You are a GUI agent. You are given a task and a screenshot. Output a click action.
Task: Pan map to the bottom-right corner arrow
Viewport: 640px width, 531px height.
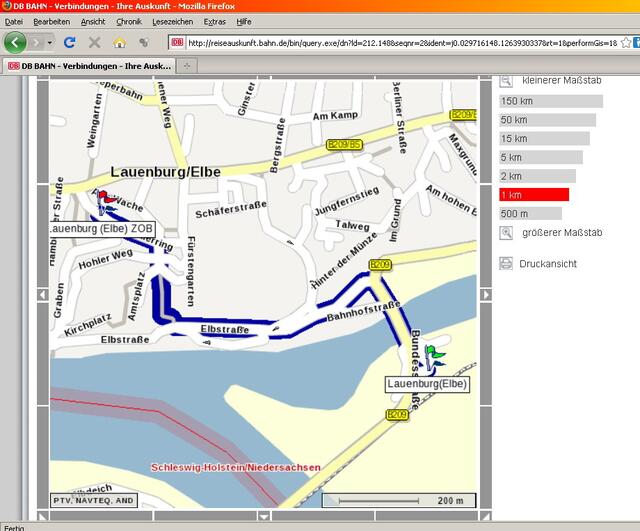(486, 516)
